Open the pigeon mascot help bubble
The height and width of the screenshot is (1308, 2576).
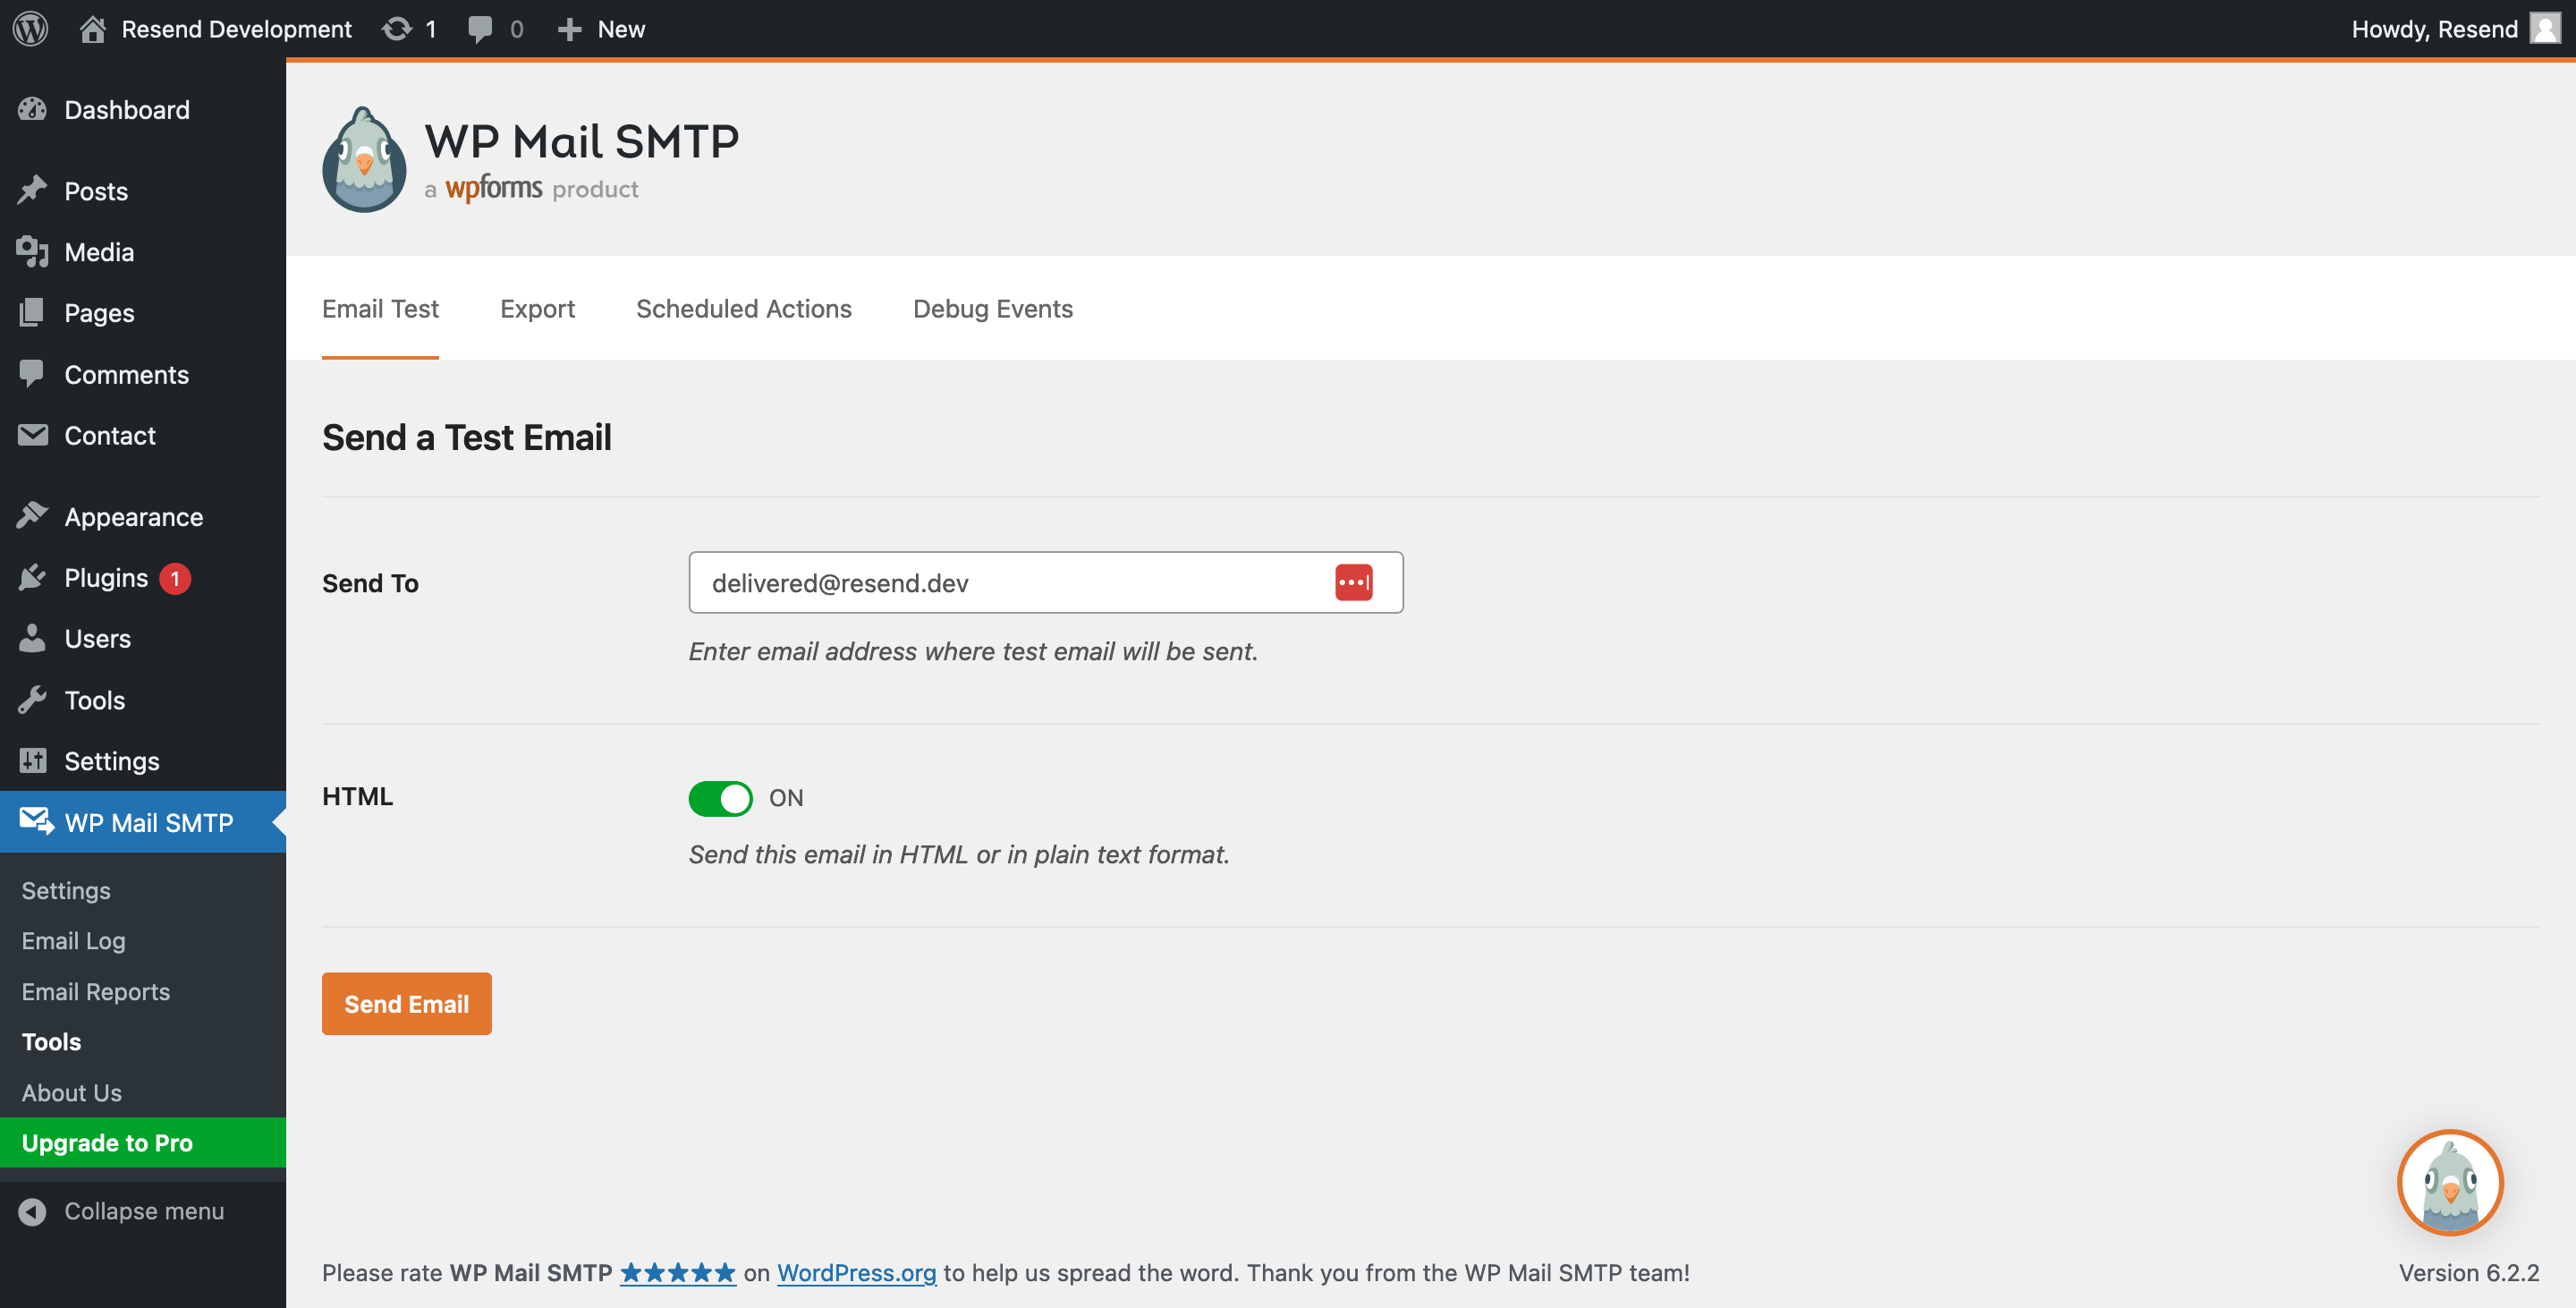click(2450, 1183)
